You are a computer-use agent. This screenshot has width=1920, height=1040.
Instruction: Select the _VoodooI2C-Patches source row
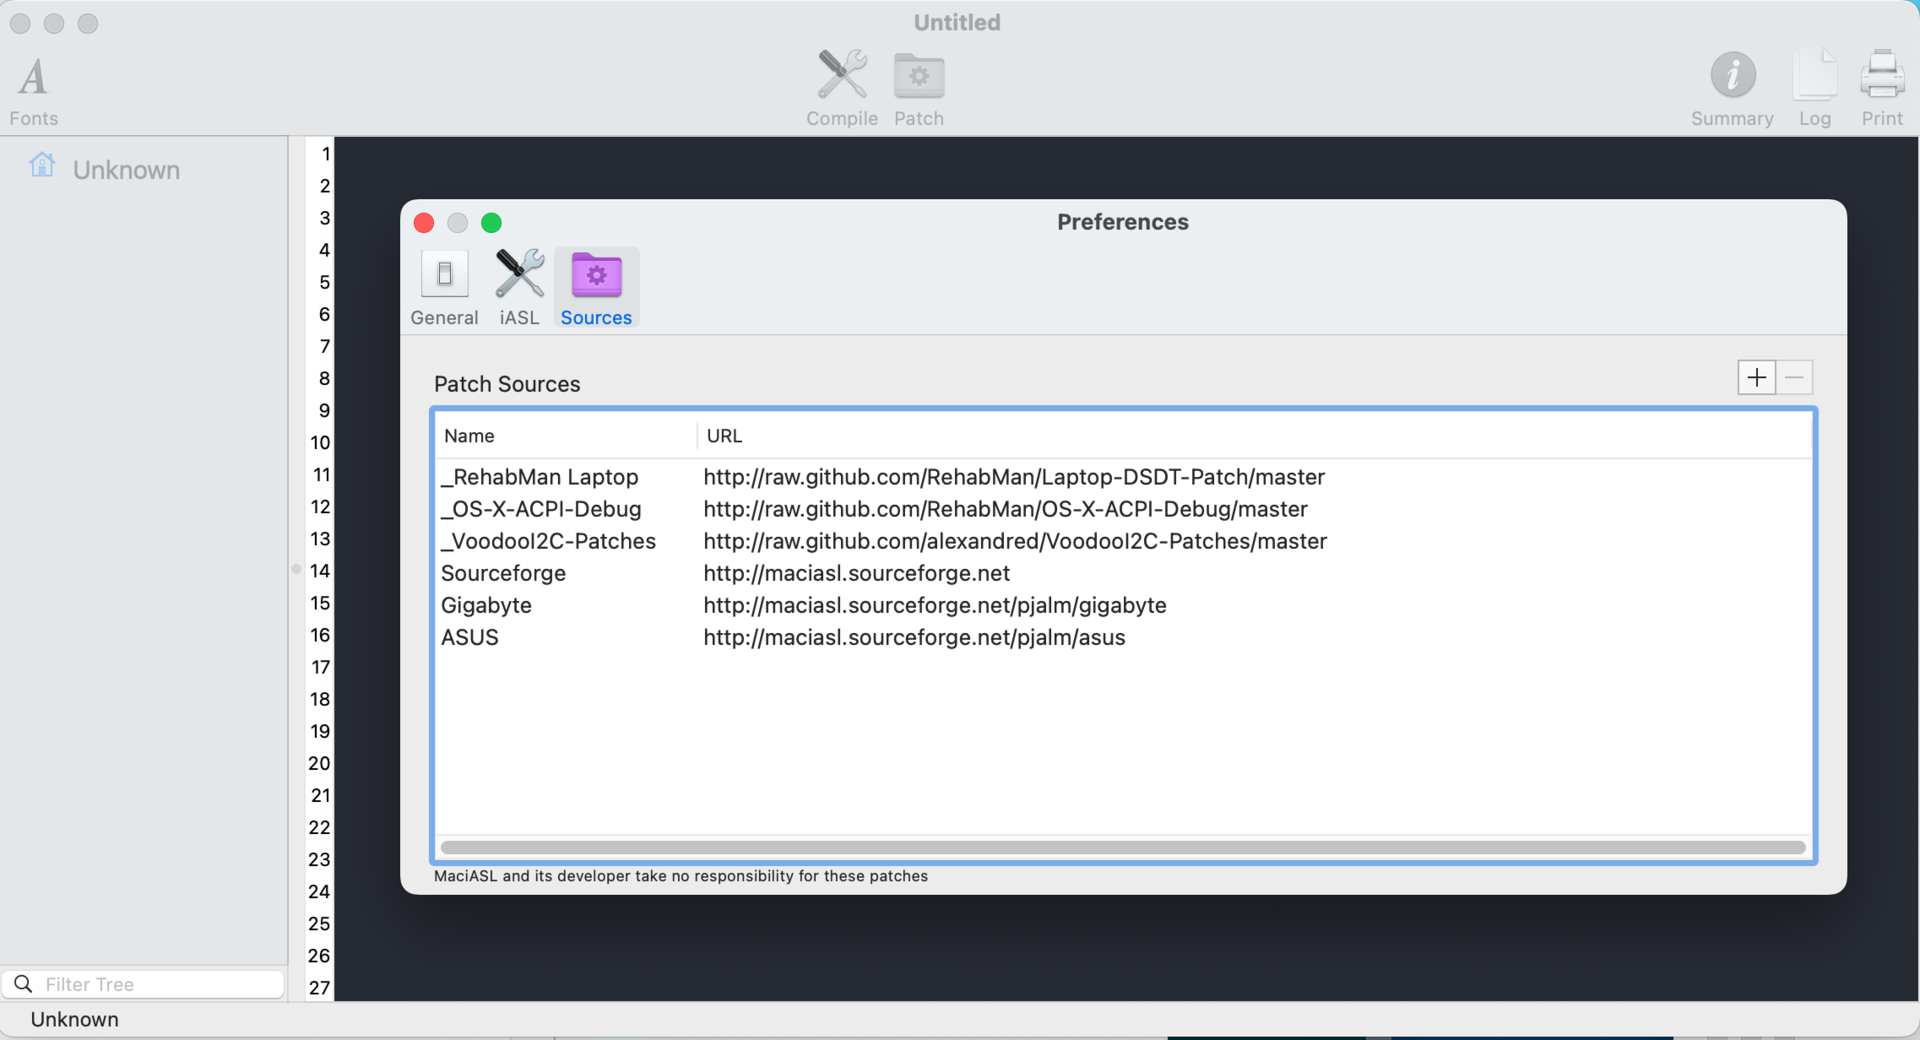coord(1124,541)
